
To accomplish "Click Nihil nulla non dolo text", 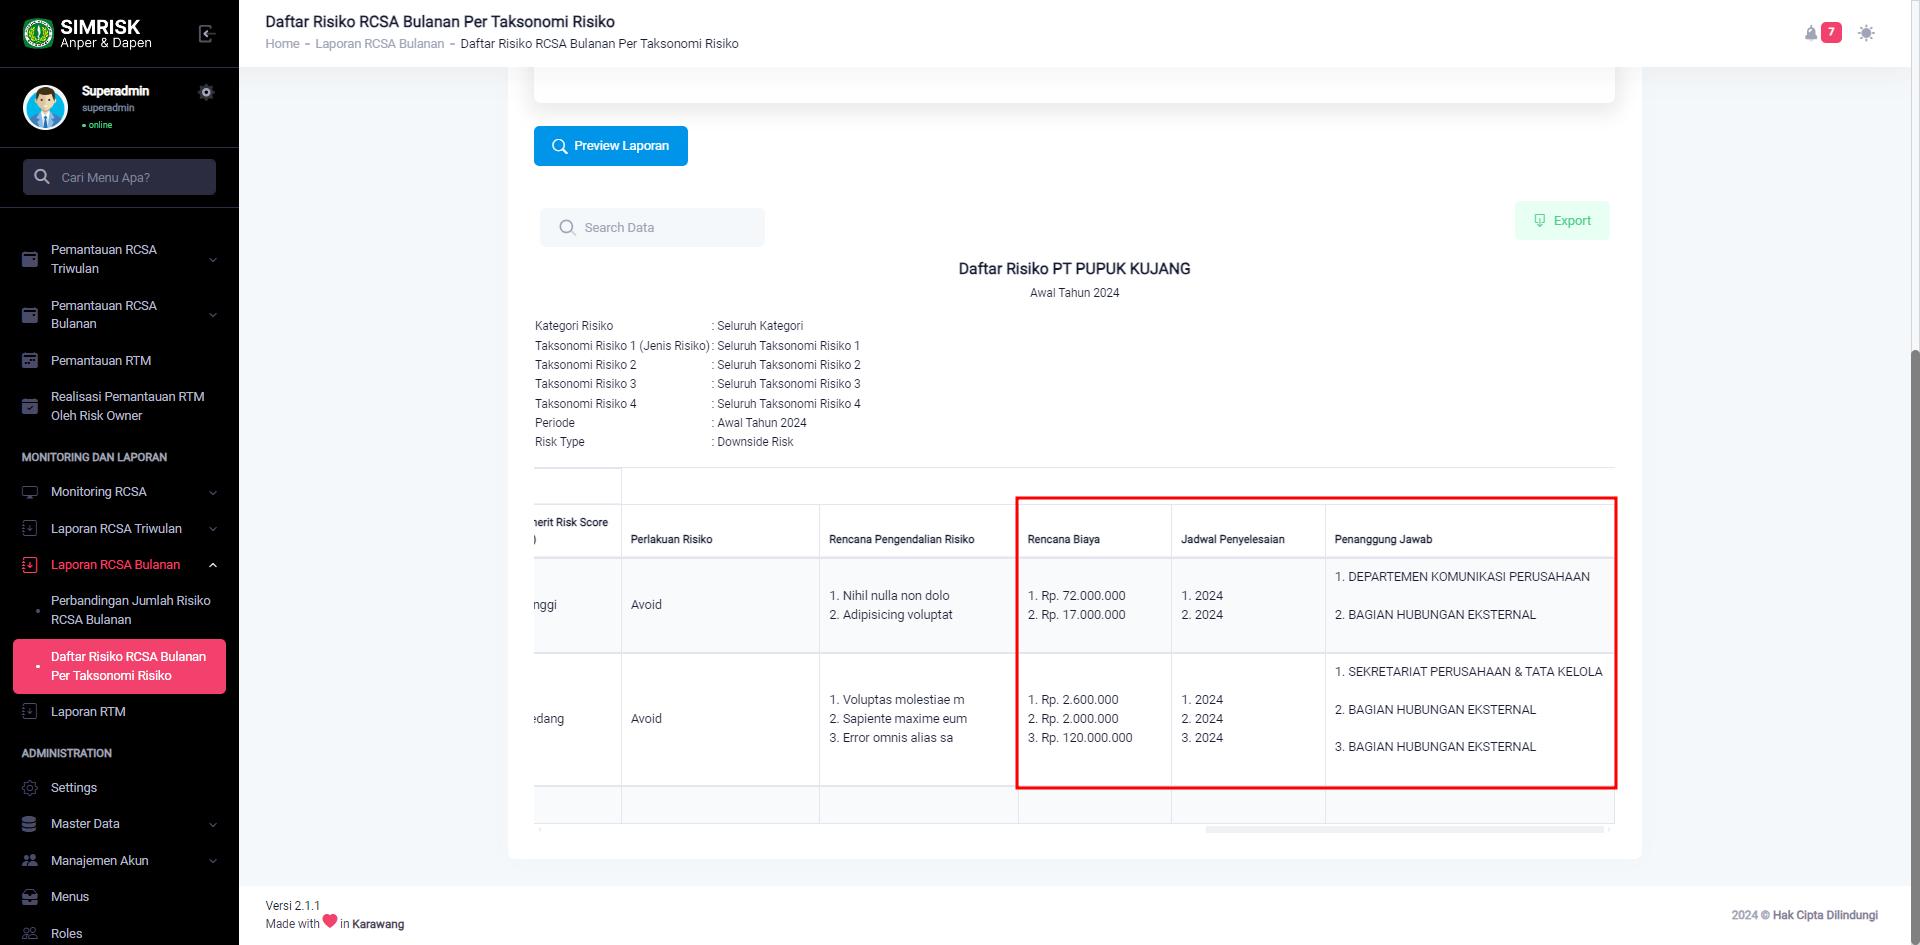I will [x=896, y=596].
